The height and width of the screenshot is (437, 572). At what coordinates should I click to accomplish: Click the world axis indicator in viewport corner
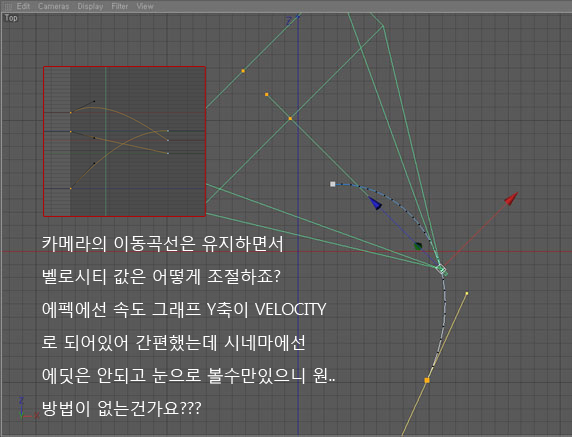click(27, 409)
